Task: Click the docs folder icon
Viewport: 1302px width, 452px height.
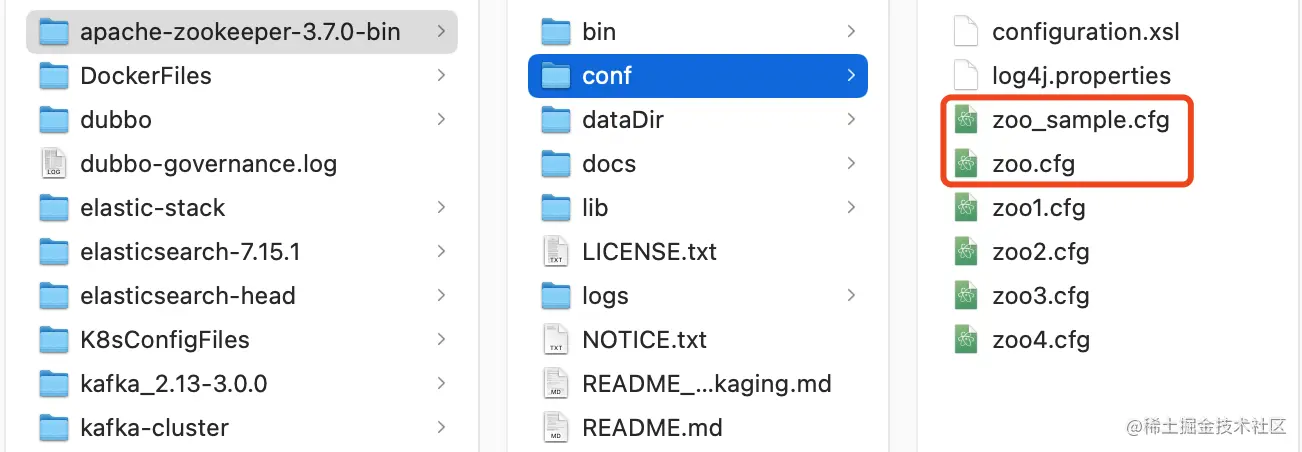Action: pos(555,164)
